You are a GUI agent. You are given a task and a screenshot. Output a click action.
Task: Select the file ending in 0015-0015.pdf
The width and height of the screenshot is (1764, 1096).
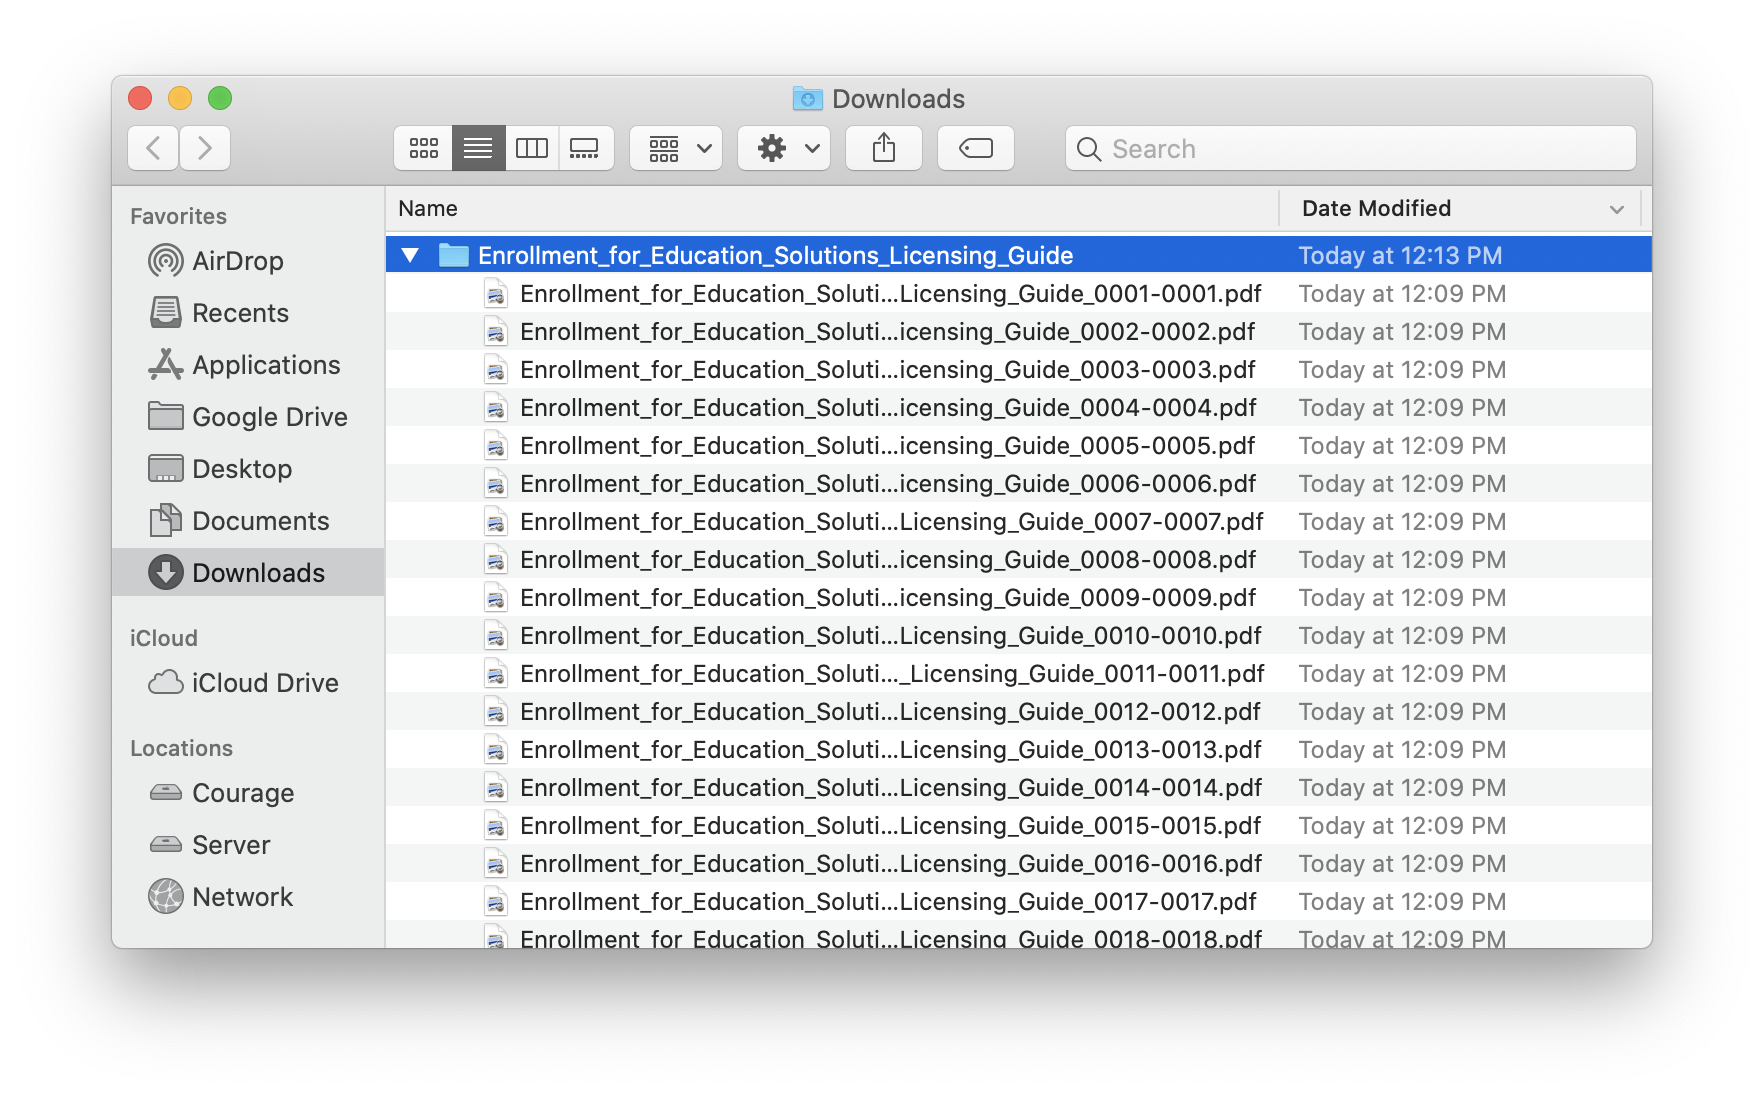click(x=1018, y=826)
